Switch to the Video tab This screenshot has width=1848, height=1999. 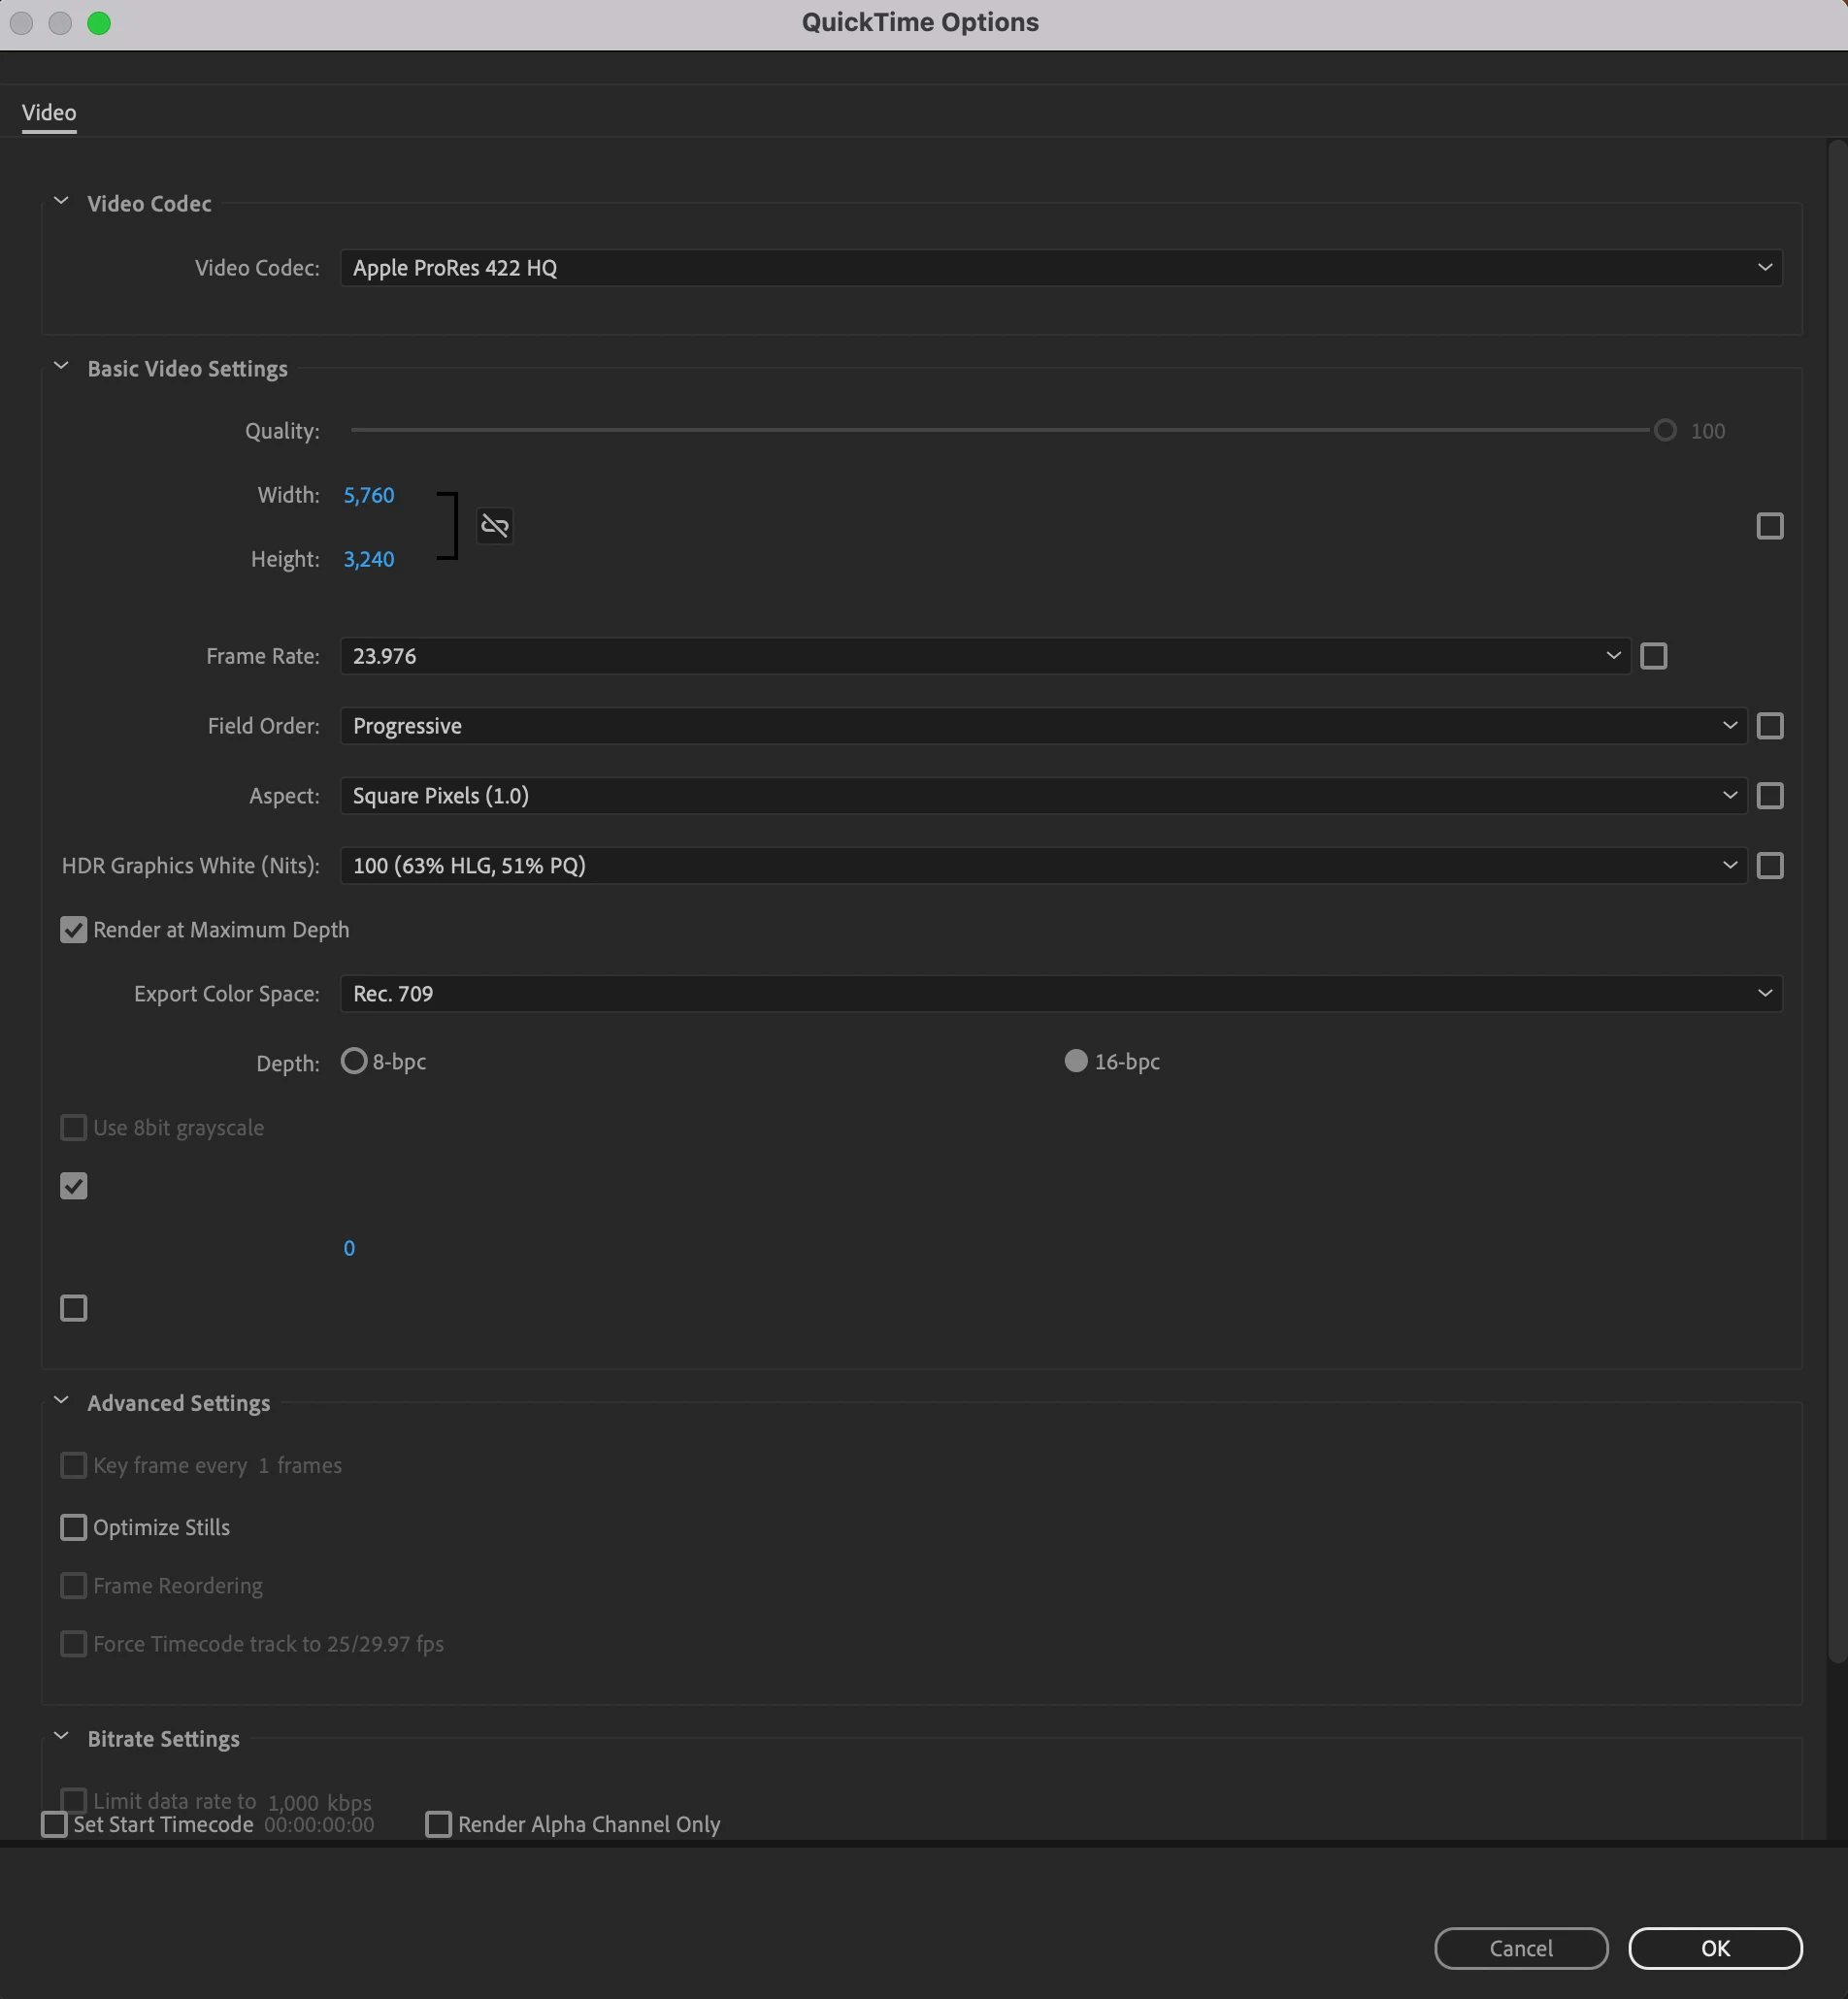pos(49,113)
